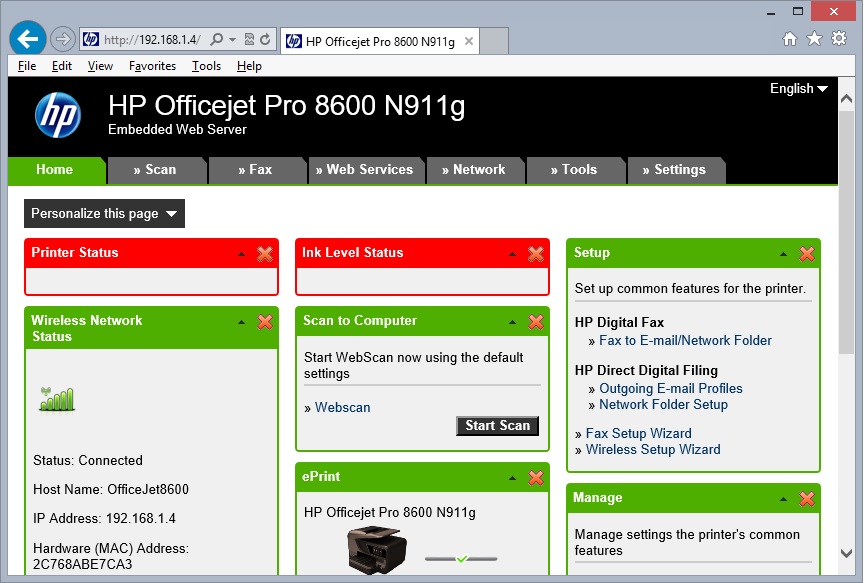Close the Printer Status panel
The image size is (864, 583).
[x=265, y=254]
